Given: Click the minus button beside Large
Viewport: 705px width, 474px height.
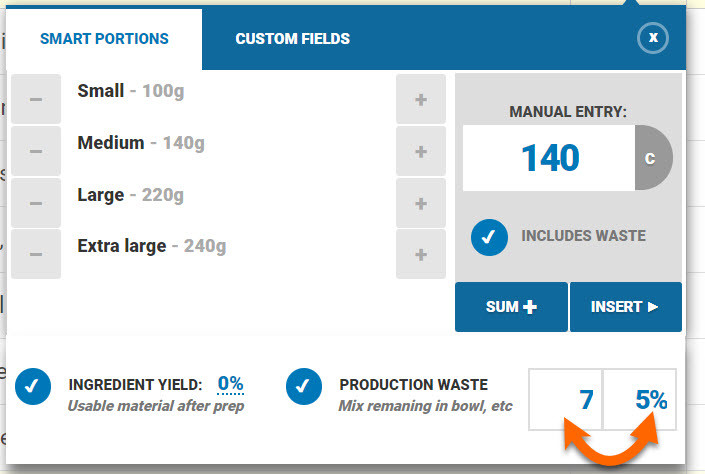Looking at the screenshot, I should (x=36, y=203).
